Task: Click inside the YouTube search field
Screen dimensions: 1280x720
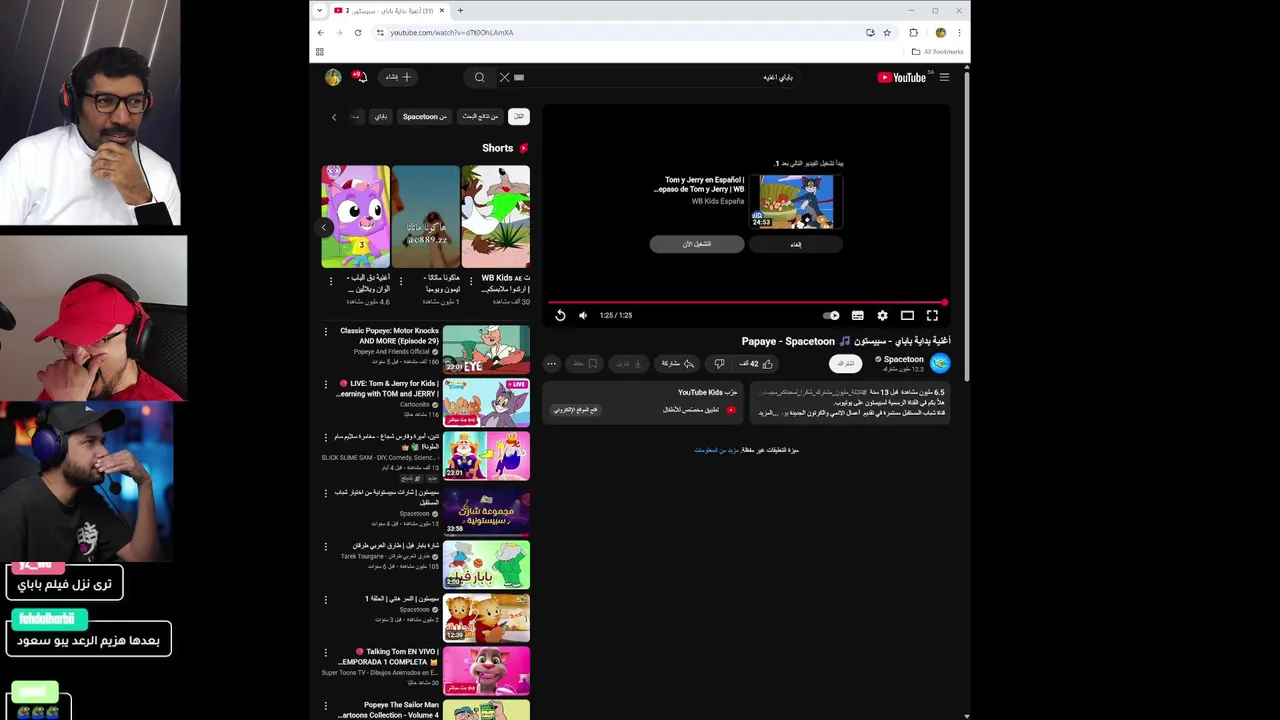Action: coord(660,77)
